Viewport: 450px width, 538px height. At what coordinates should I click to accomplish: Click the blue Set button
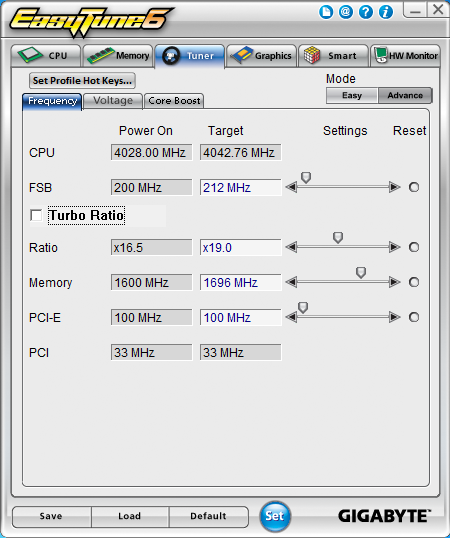point(275,516)
